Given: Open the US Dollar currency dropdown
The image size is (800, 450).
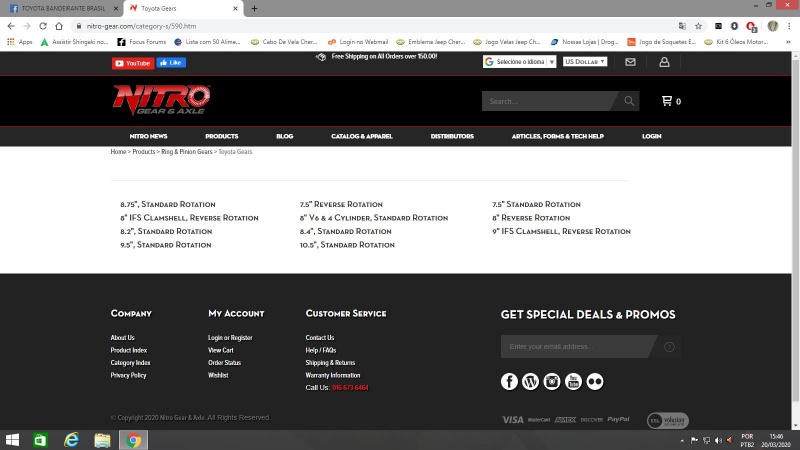Looking at the screenshot, I should (x=585, y=61).
